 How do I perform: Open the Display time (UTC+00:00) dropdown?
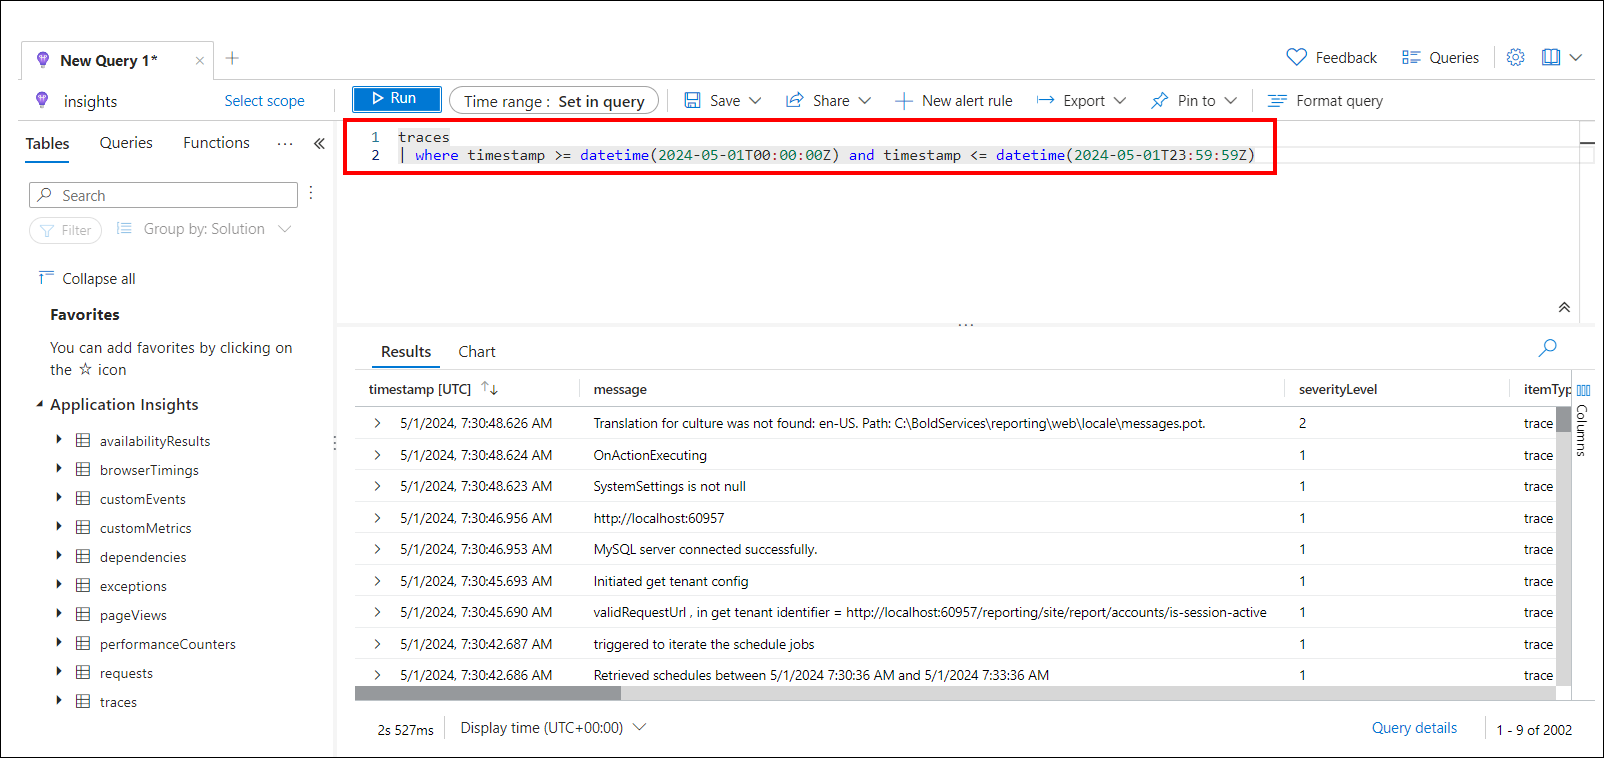[x=553, y=728]
